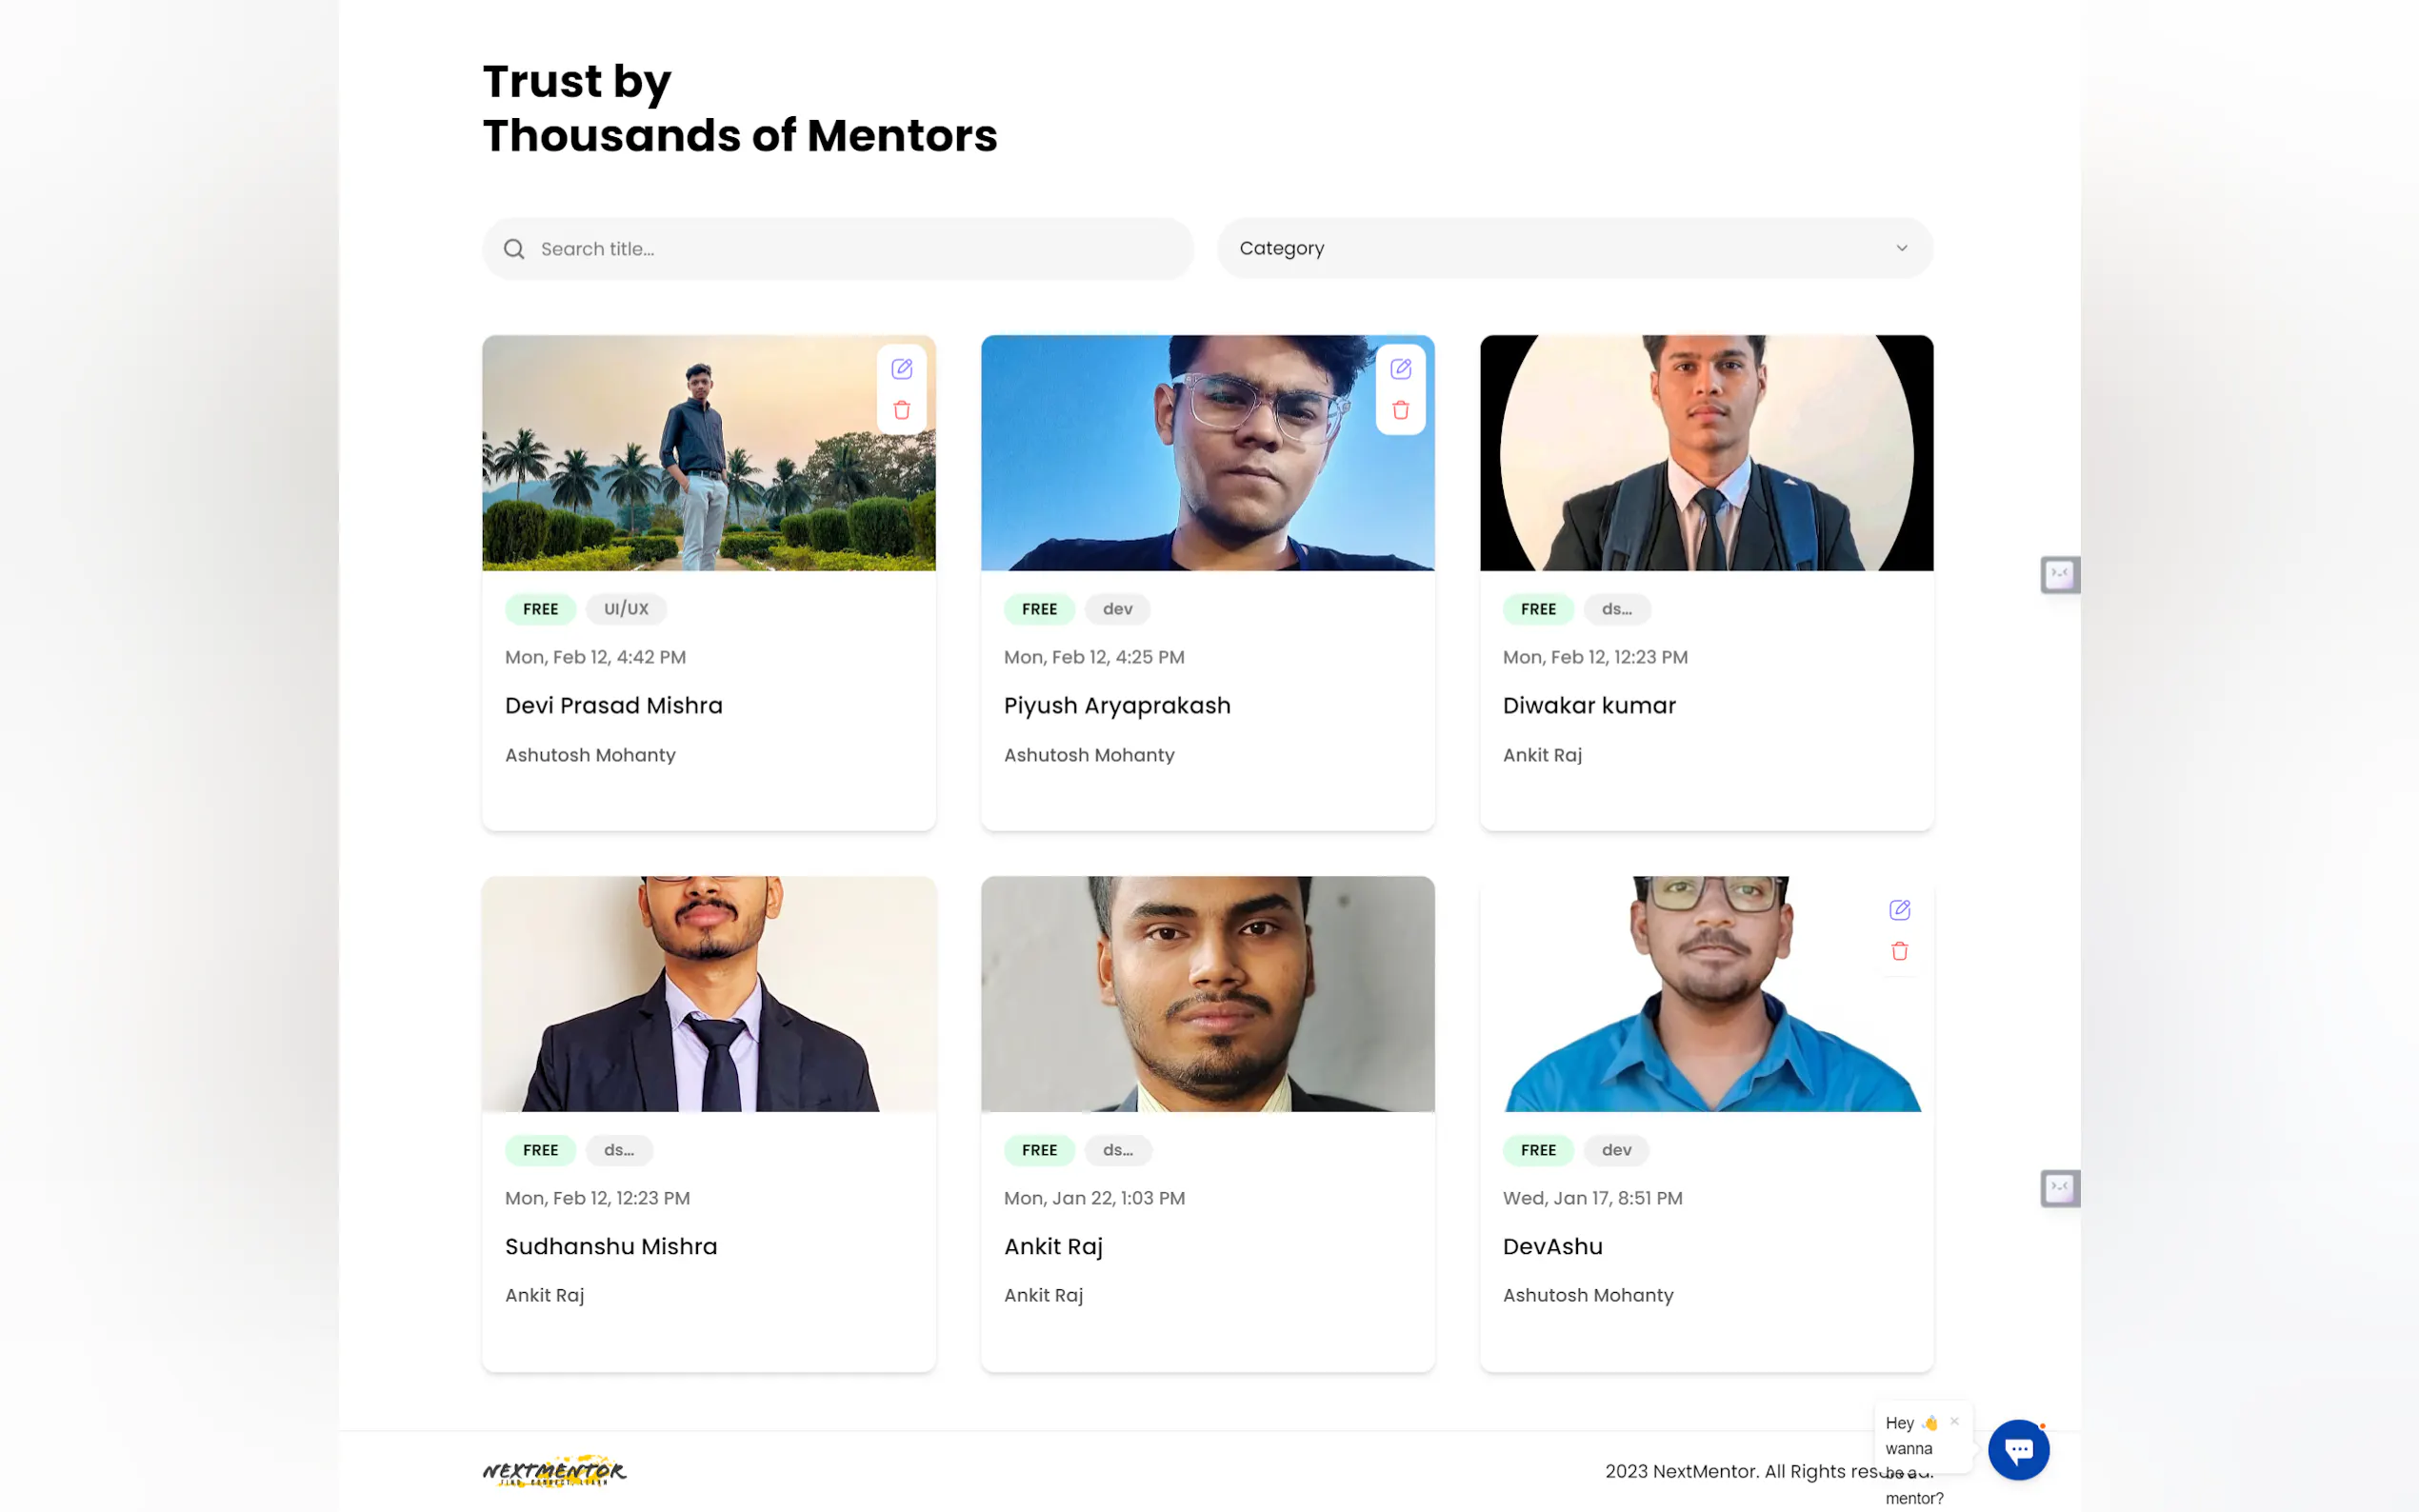Click the NextMentor footer logo
The image size is (2419, 1512).
(554, 1471)
